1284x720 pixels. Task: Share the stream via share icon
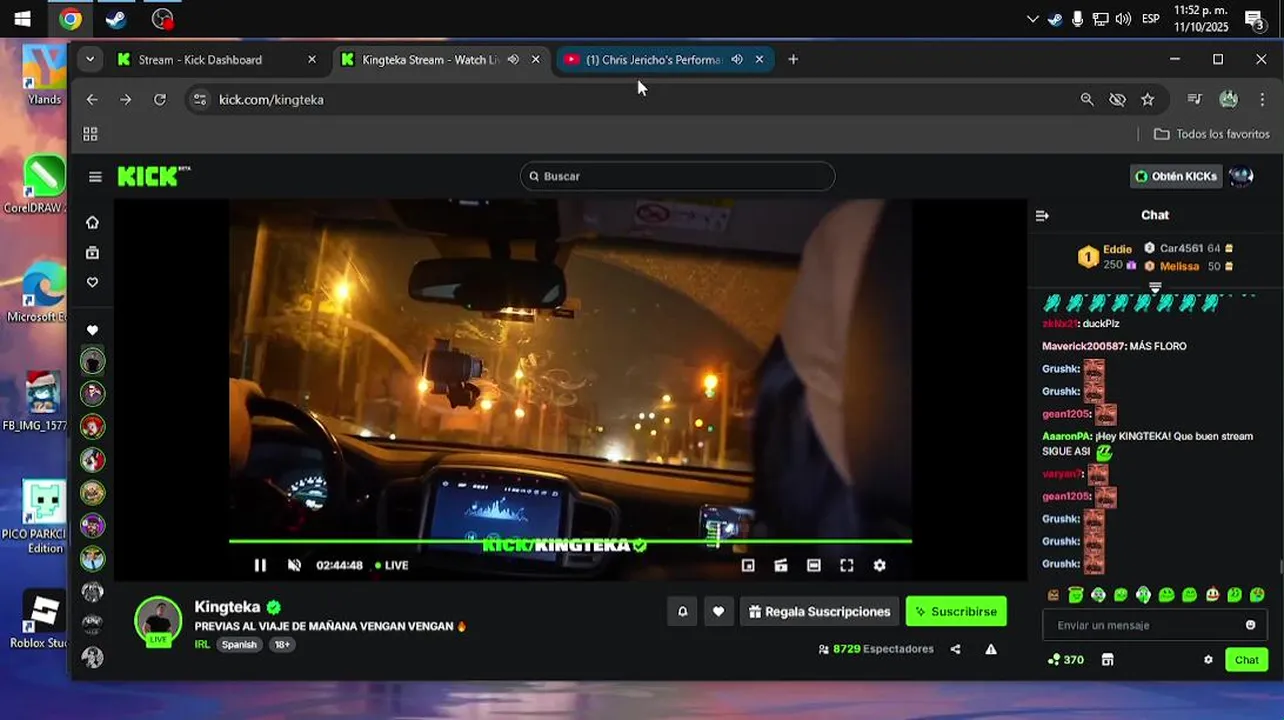(x=955, y=649)
